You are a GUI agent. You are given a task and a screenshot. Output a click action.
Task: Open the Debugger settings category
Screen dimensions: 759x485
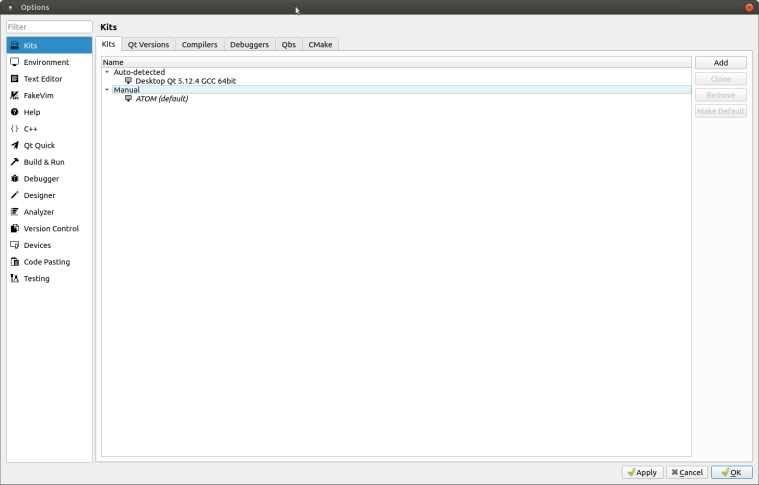(x=41, y=179)
